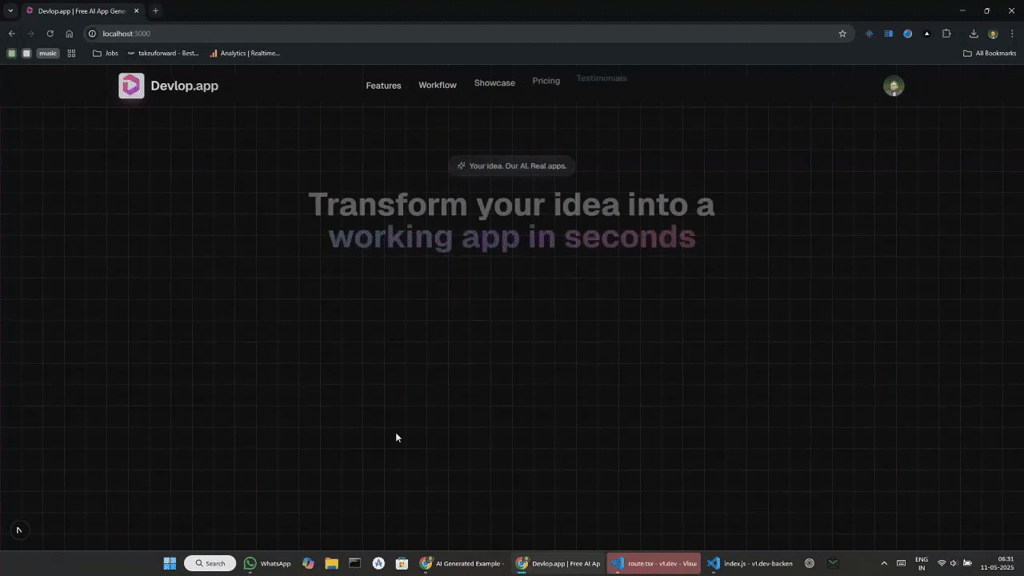The width and height of the screenshot is (1024, 576).
Task: Expand the Jobs bookmarks folder
Action: coord(106,54)
